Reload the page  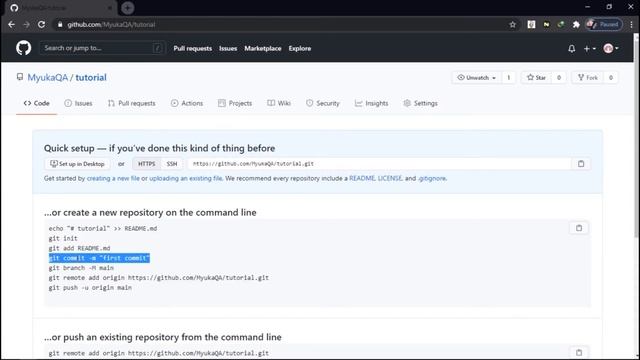tap(41, 24)
